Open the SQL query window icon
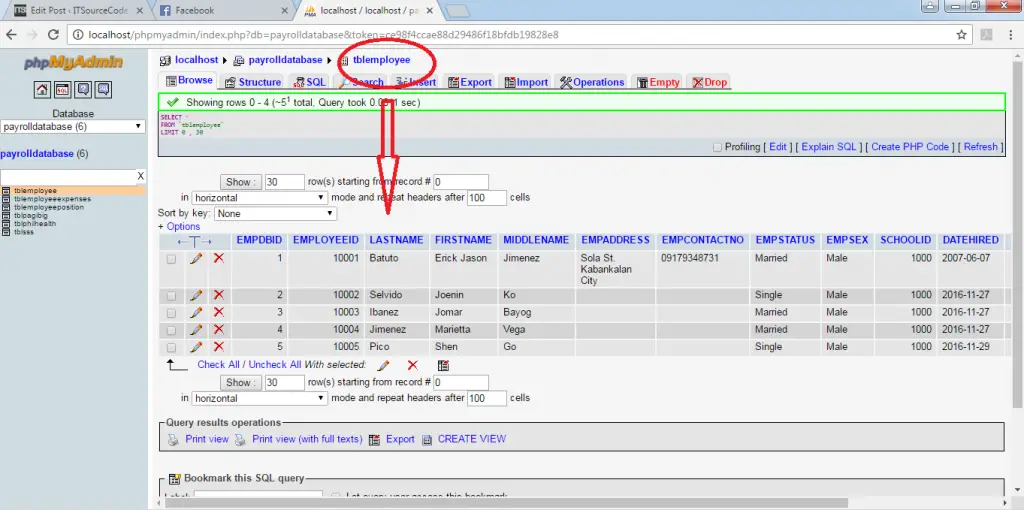 pos(62,90)
